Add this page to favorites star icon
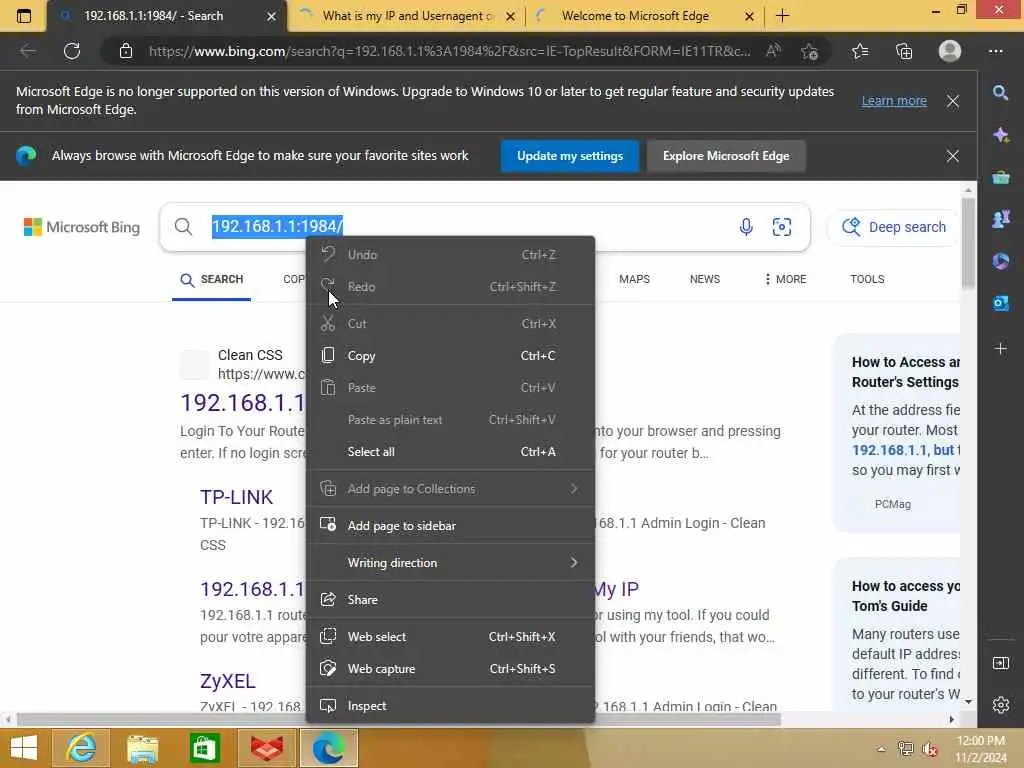Image resolution: width=1024 pixels, height=768 pixels. click(810, 51)
